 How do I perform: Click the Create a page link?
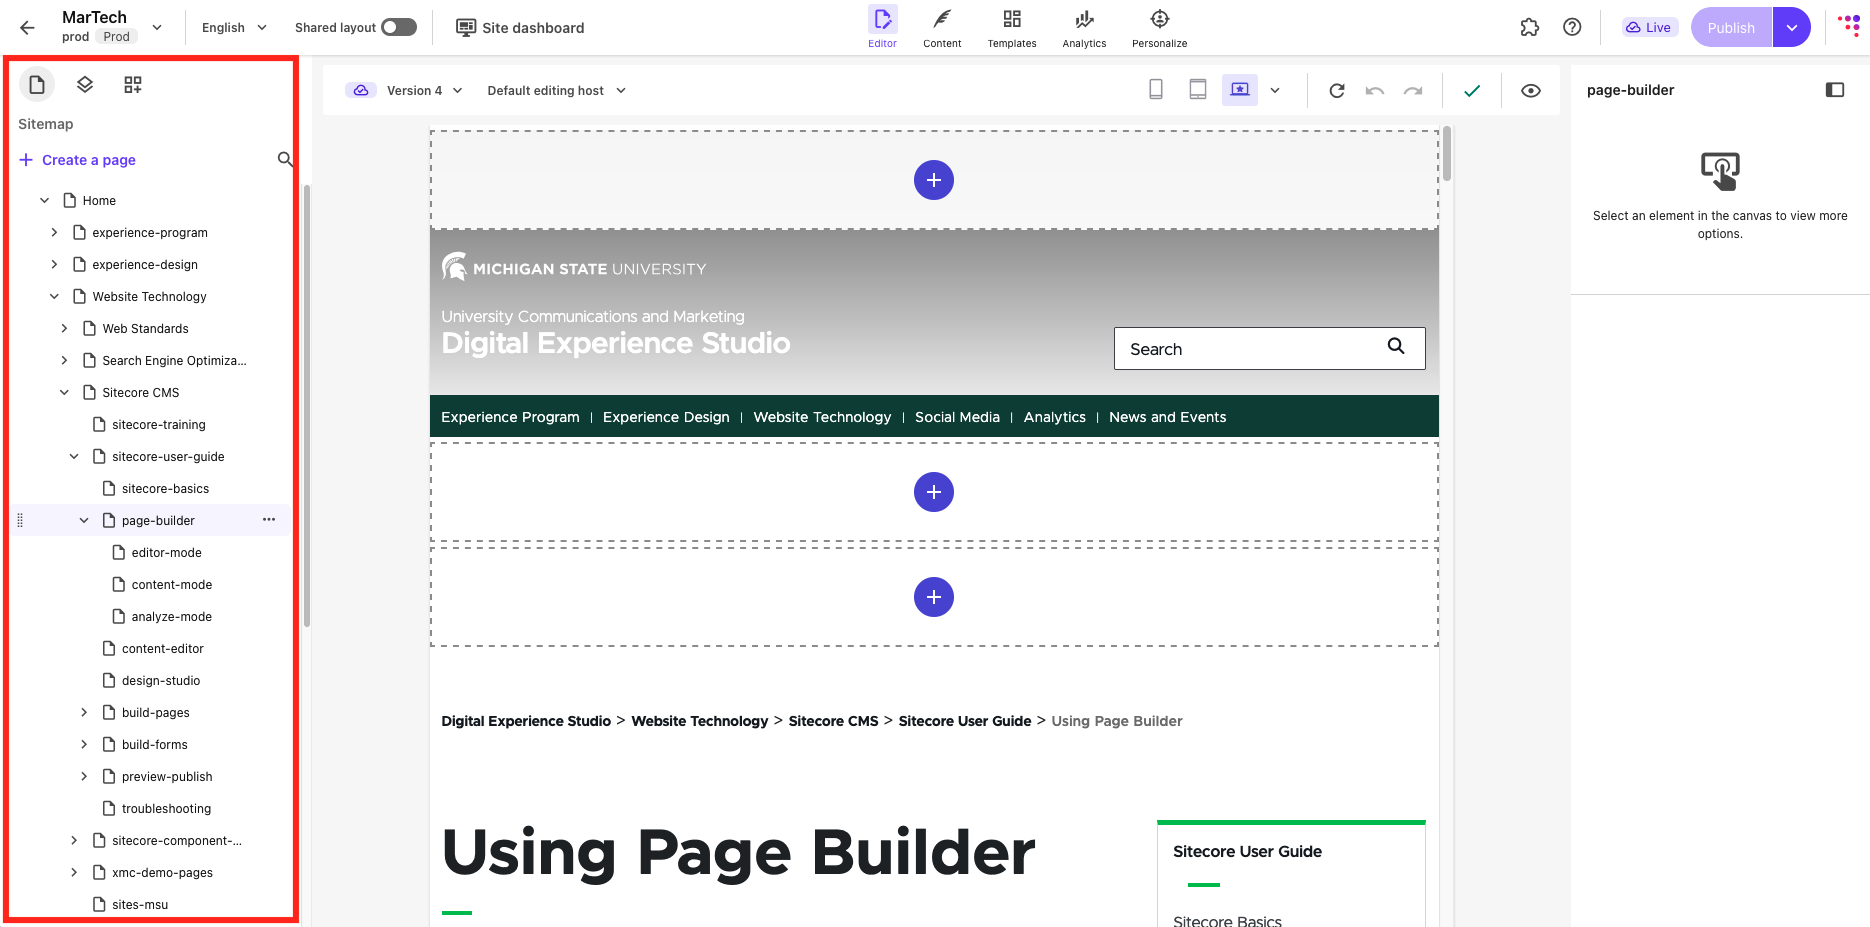[x=77, y=160]
